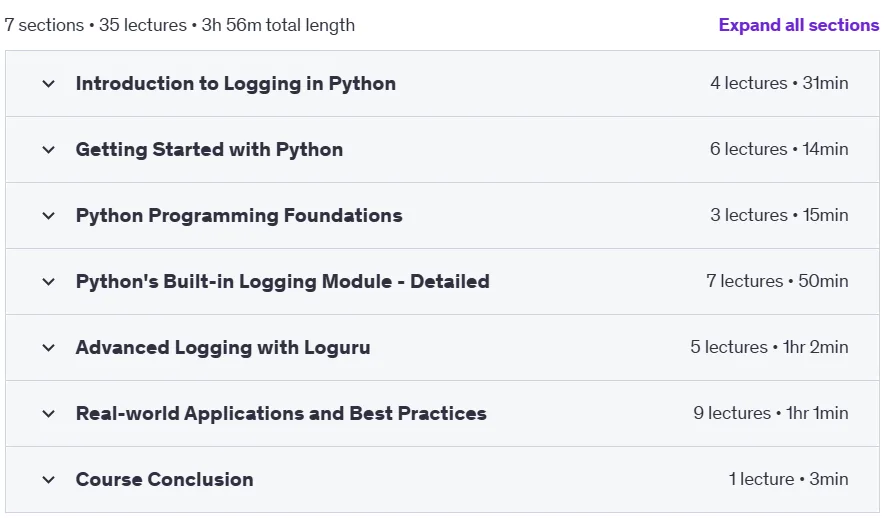Image resolution: width=884 pixels, height=518 pixels.
Task: Expand the Getting Started with Python chevron
Action: 48,150
